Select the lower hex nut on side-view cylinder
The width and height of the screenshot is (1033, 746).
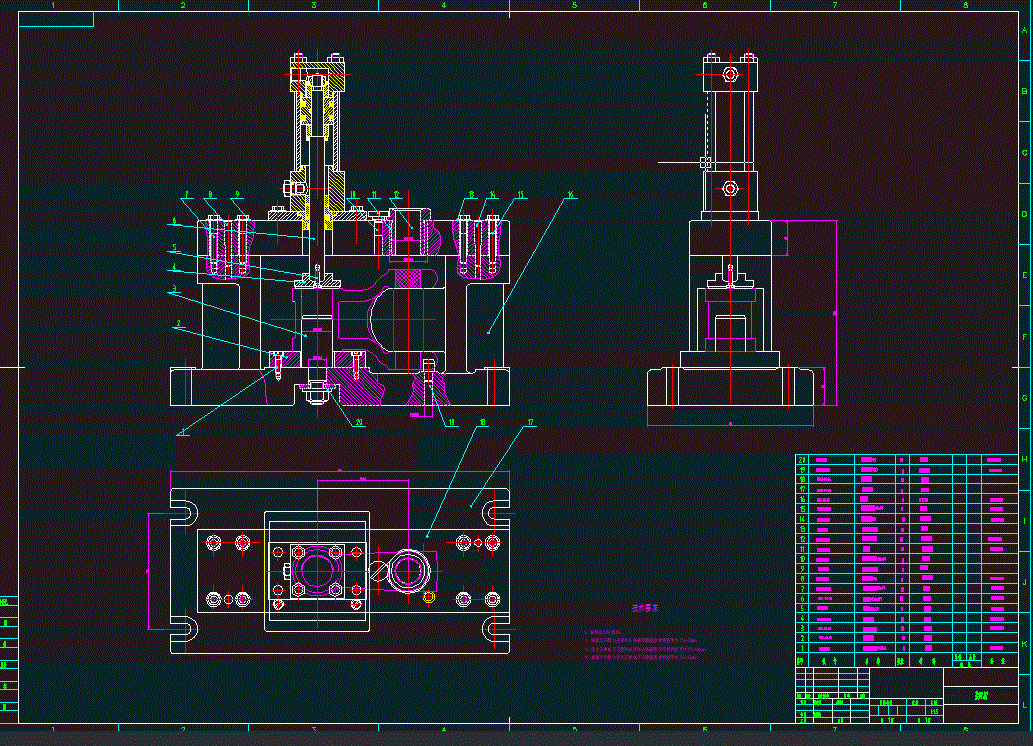(730, 188)
